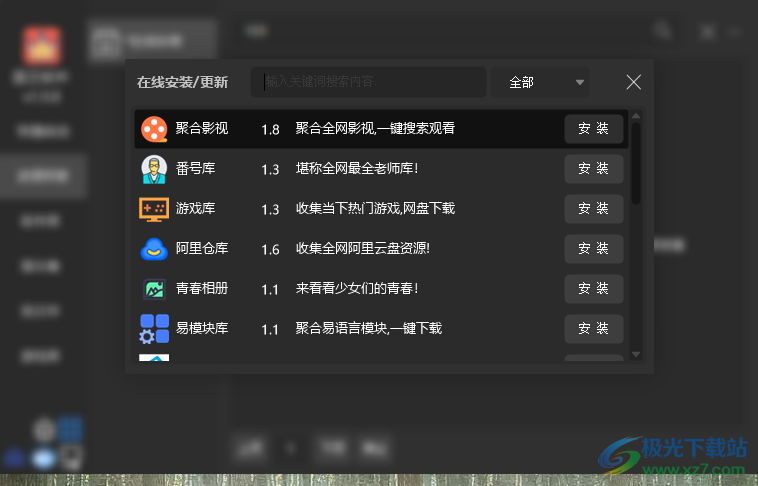Install the 聚合影视 plugin
Screen dimensions: 758x486
(594, 129)
